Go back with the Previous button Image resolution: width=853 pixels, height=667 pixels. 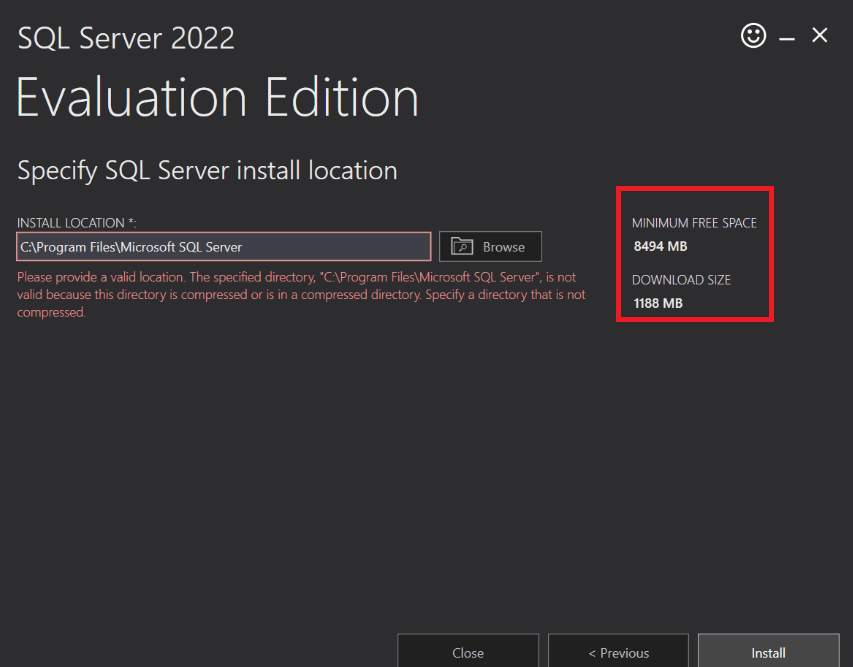(619, 651)
